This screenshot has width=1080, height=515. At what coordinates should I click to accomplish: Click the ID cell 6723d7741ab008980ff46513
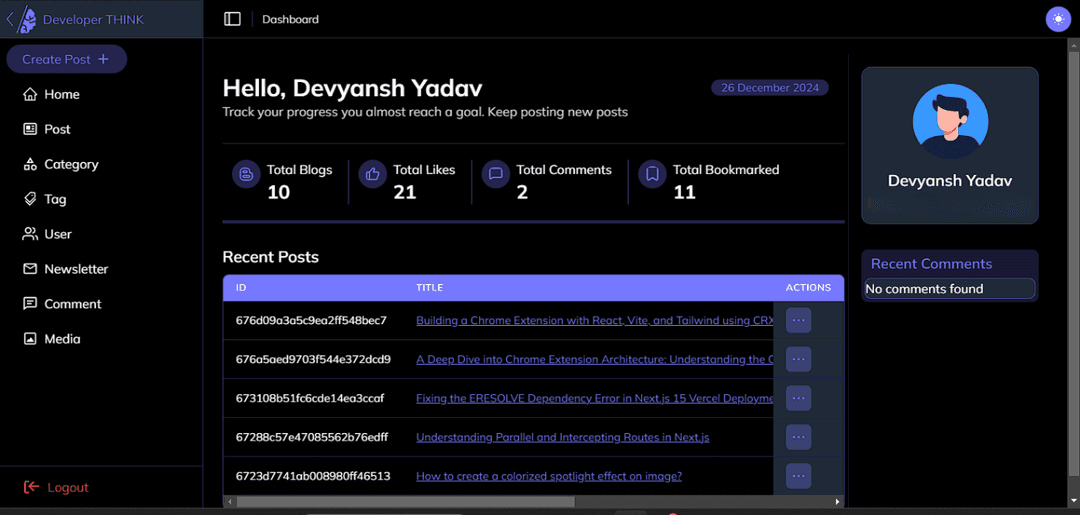(x=313, y=476)
